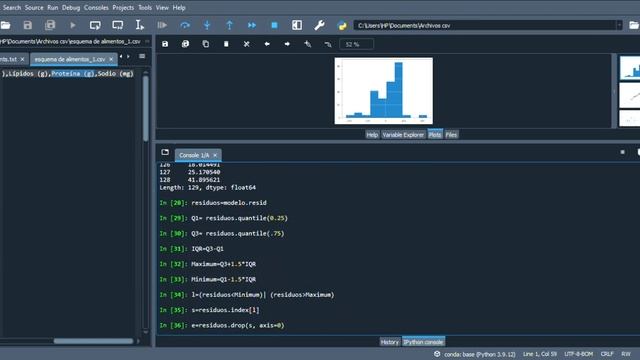The image size is (640, 360).
Task: Run current cell
Action: 95,25
